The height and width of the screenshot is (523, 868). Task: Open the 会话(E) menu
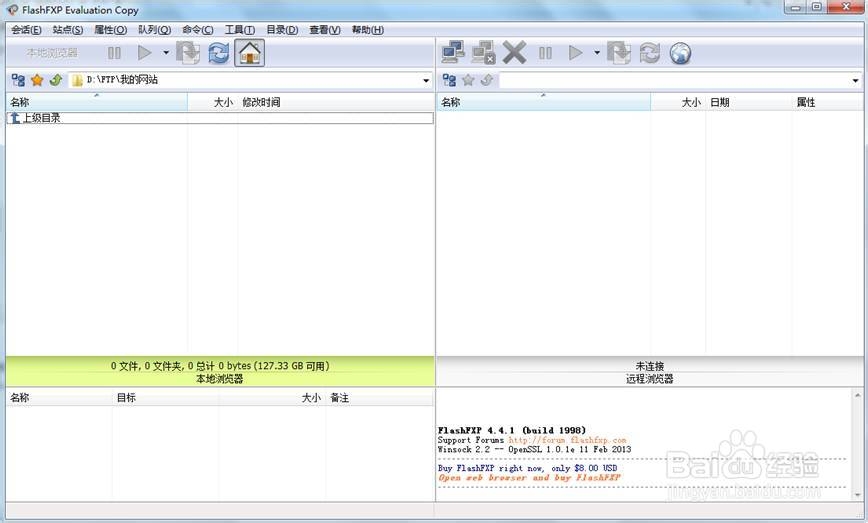pyautogui.click(x=26, y=30)
